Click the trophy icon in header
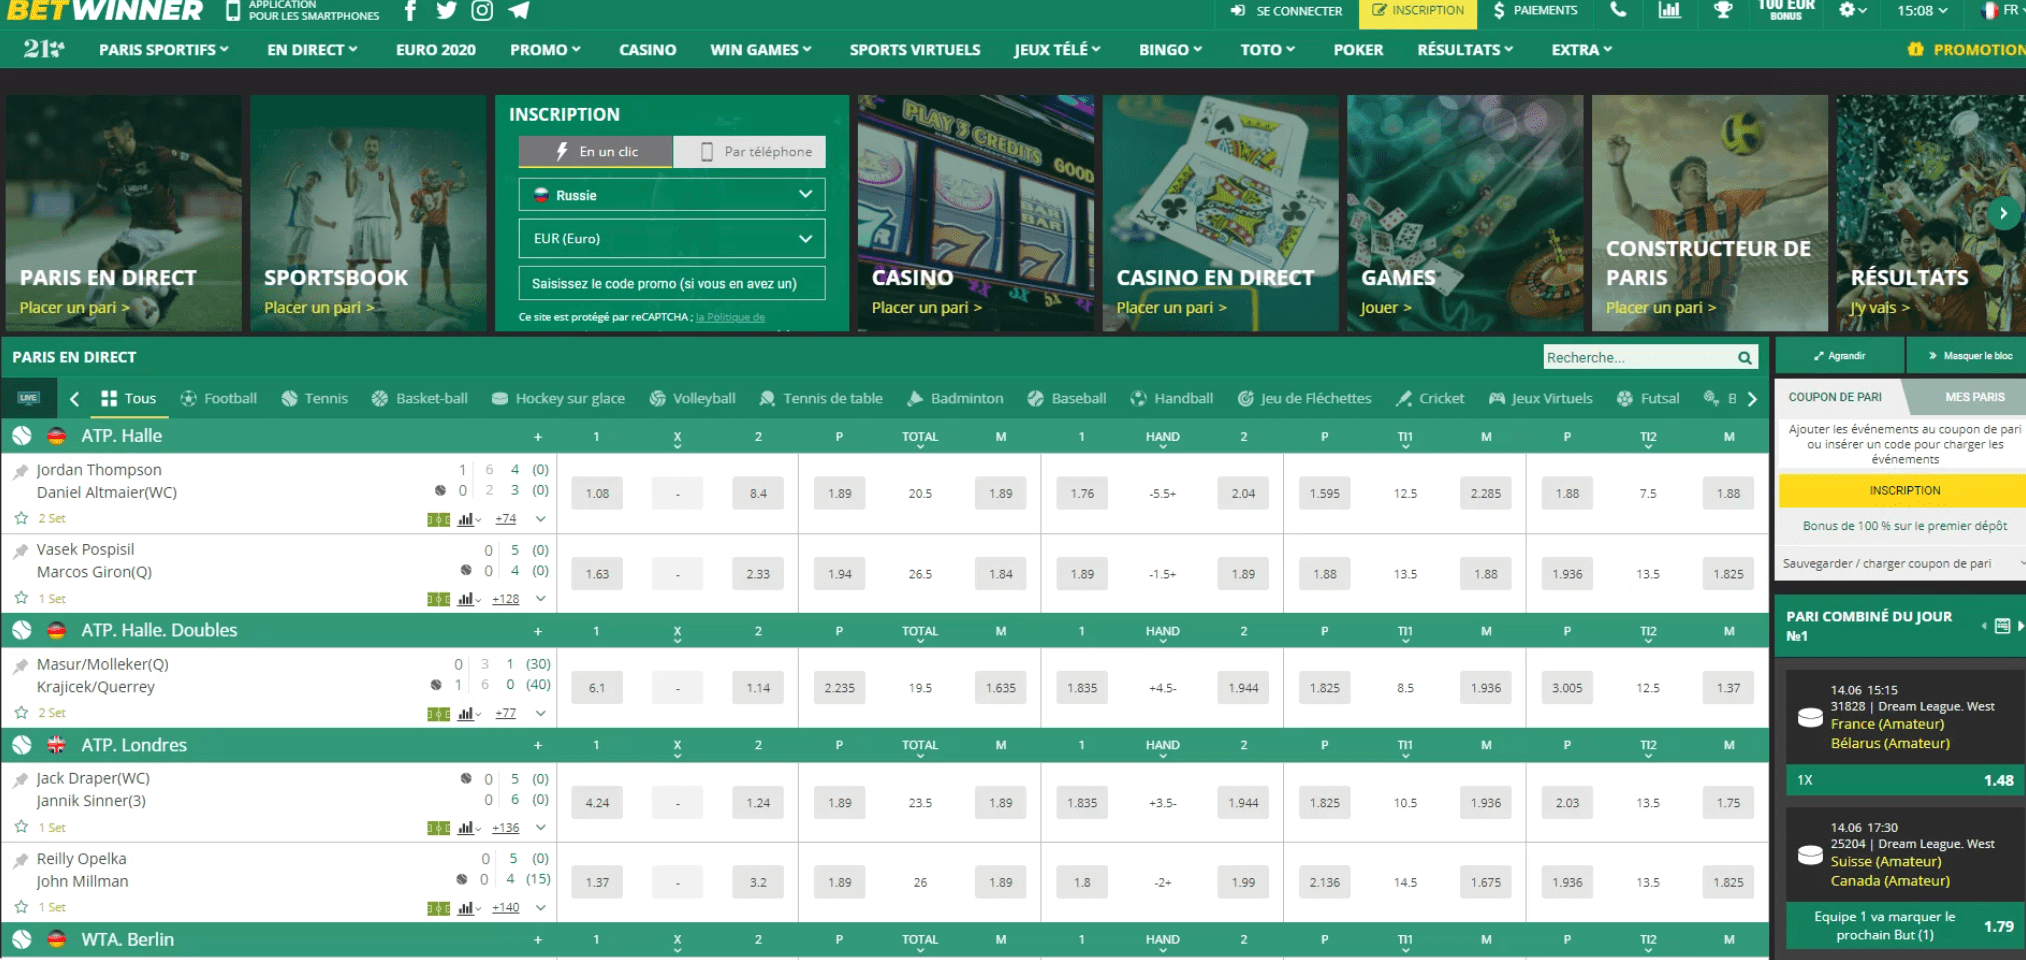Viewport: 2026px width, 960px height. click(x=1722, y=10)
